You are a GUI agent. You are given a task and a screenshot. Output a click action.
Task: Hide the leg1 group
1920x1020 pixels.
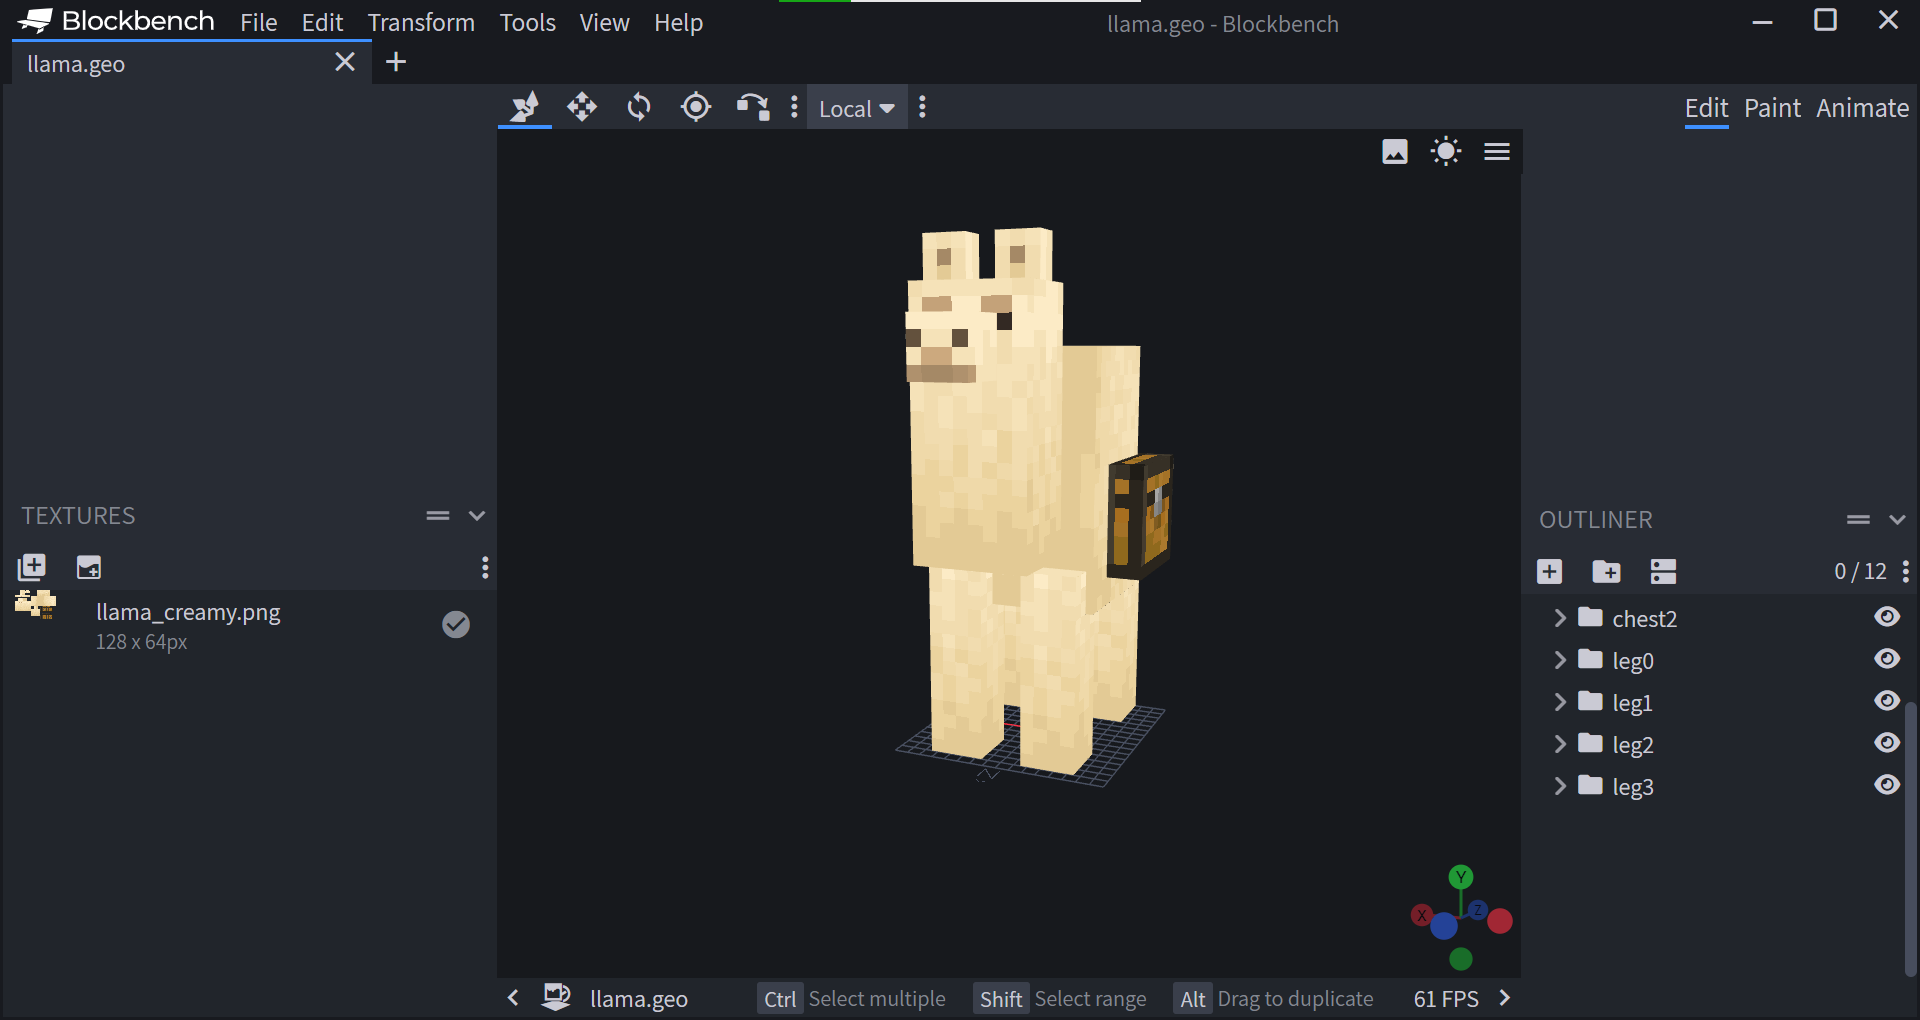1887,701
